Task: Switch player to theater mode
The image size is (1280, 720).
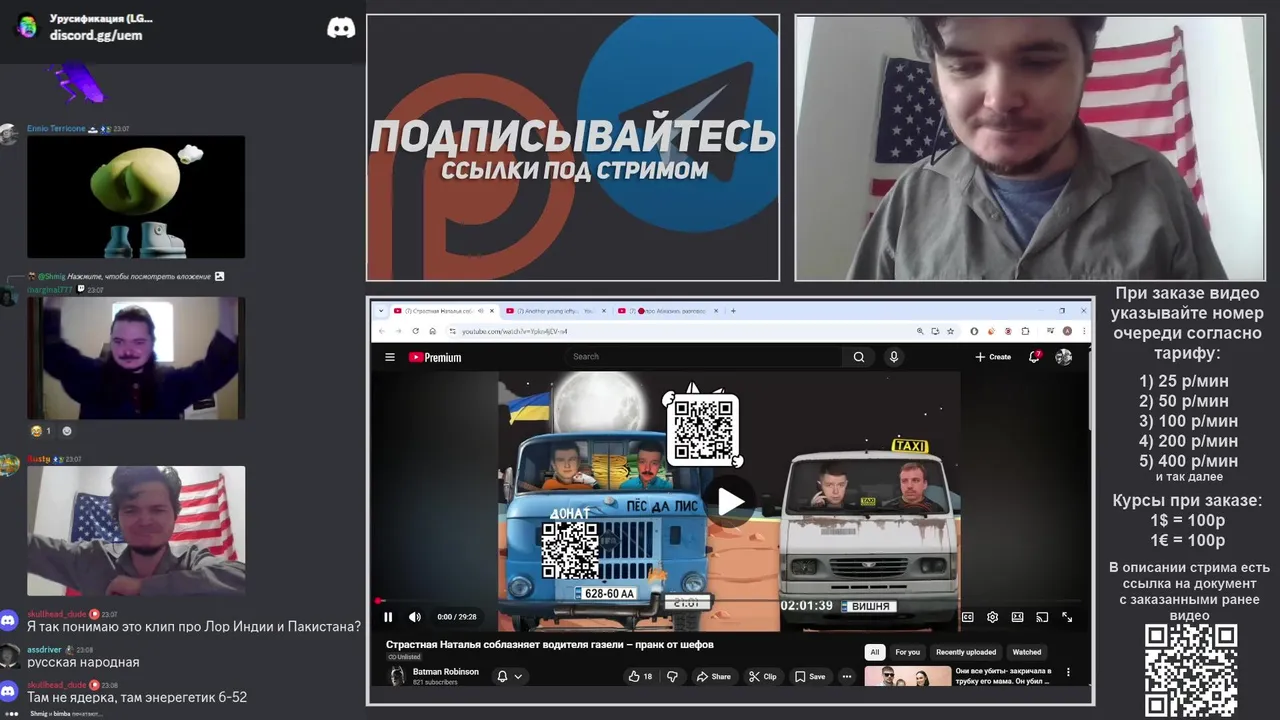Action: pos(1017,617)
